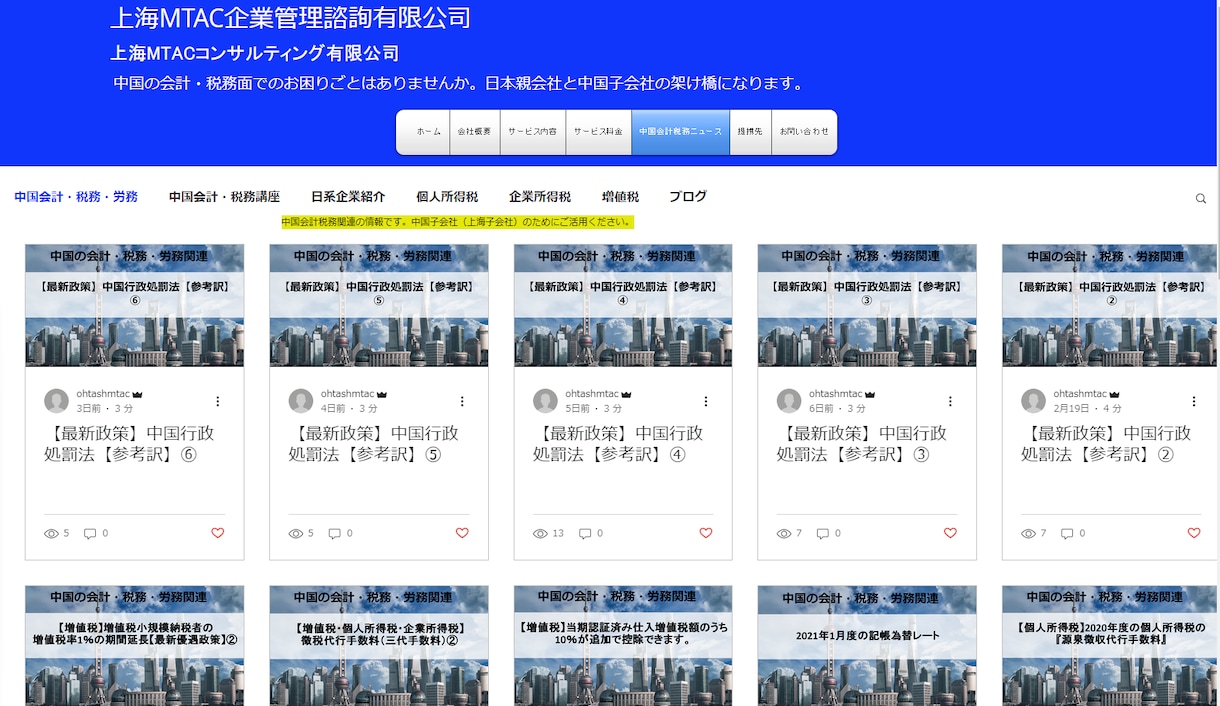Select ブログ category tab
This screenshot has width=1220, height=706.
click(x=688, y=197)
